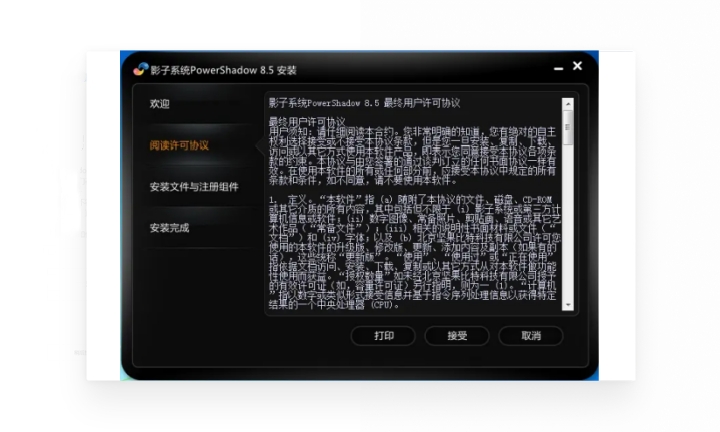Click the scrollbar up arrow
The image size is (720, 432).
[568, 102]
